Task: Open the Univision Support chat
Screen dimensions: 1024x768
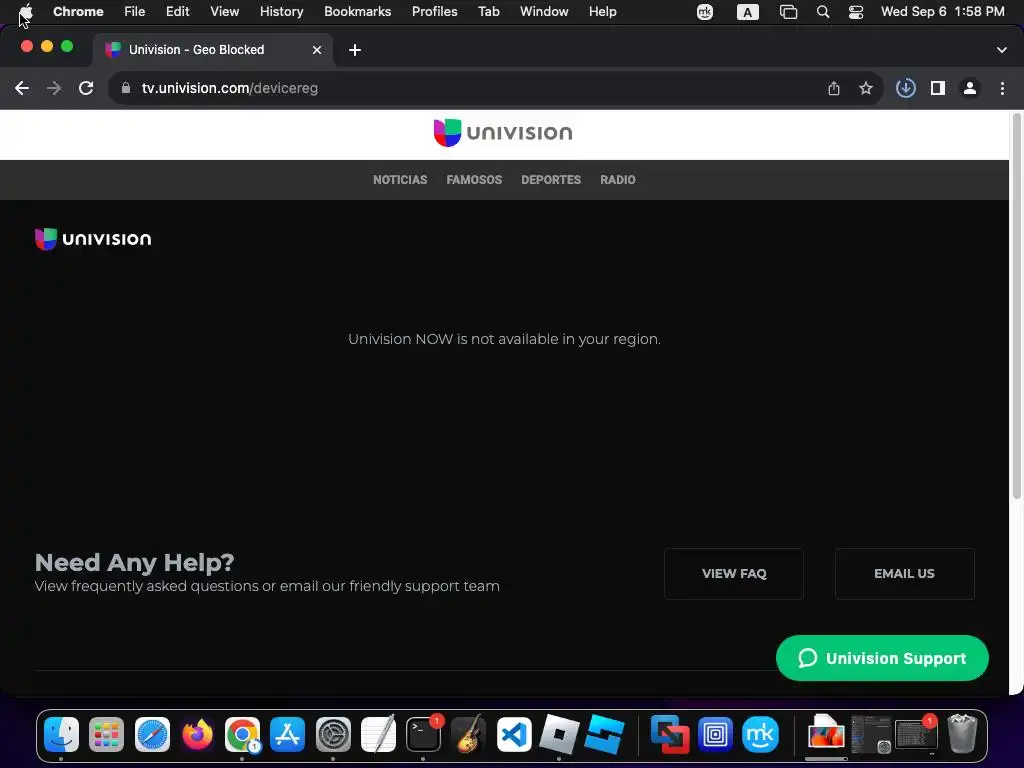Action: point(882,658)
